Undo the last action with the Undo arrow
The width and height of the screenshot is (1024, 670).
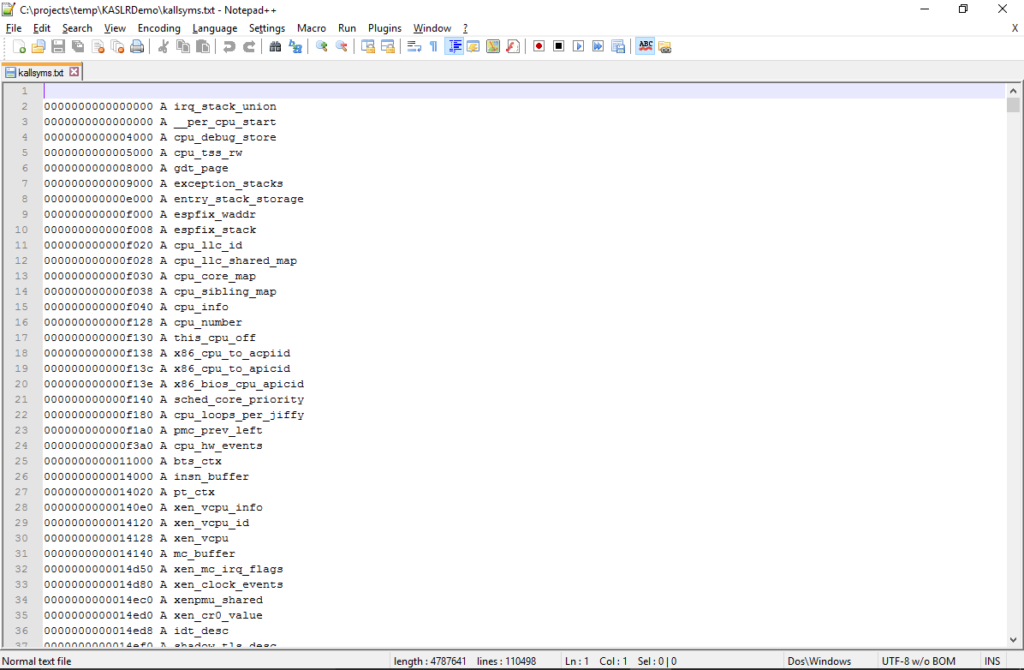point(229,46)
